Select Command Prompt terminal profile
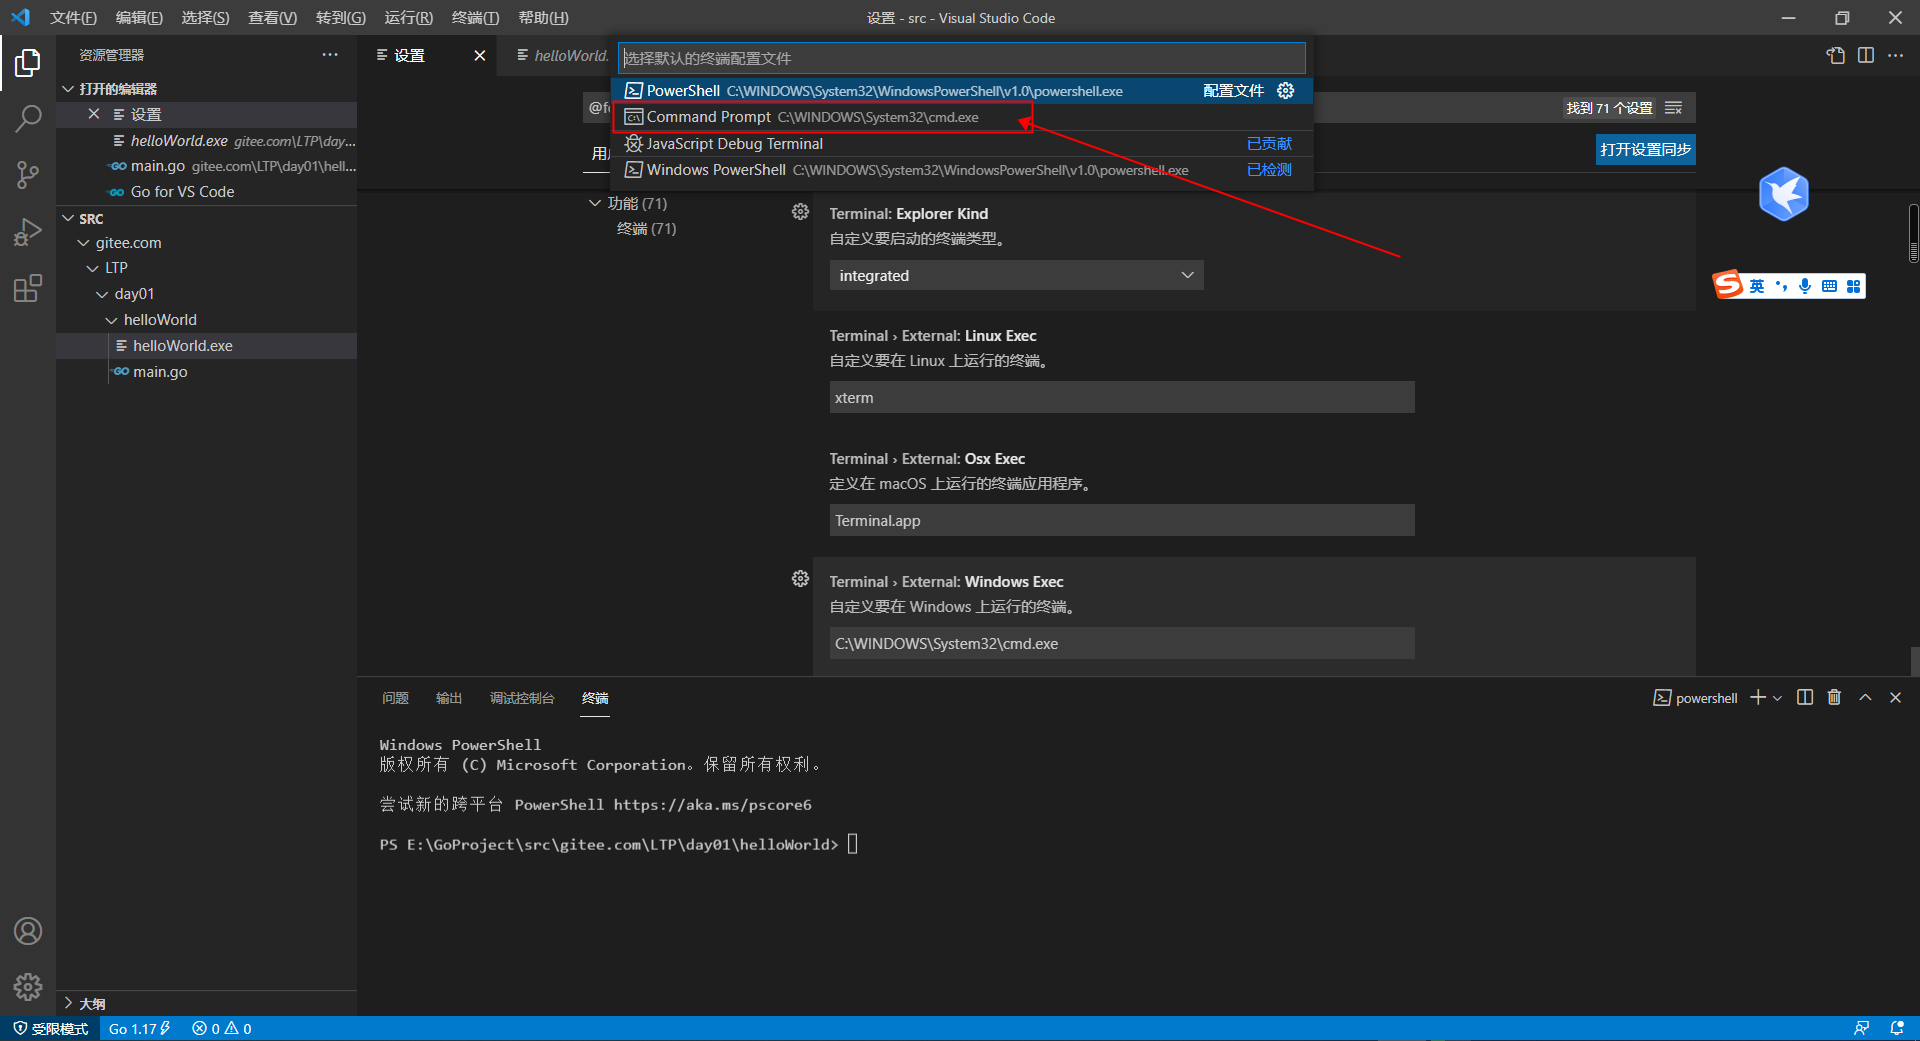This screenshot has width=1920, height=1041. coord(962,117)
